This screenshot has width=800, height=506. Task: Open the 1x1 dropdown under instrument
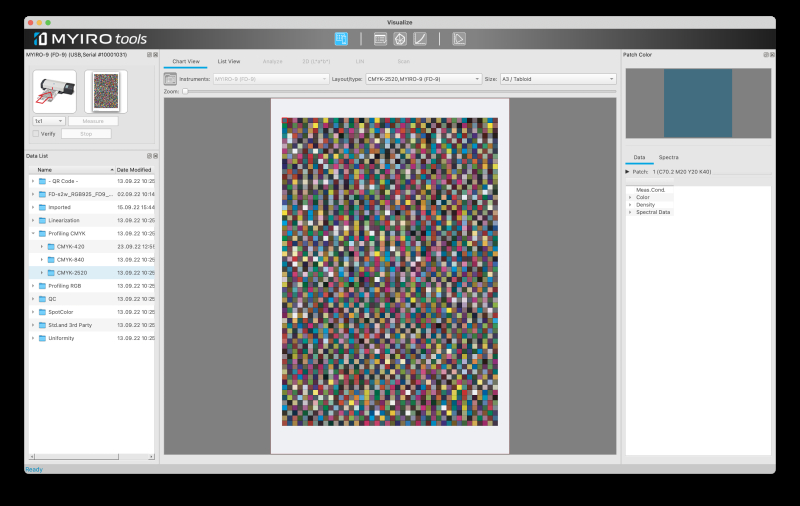pyautogui.click(x=48, y=121)
